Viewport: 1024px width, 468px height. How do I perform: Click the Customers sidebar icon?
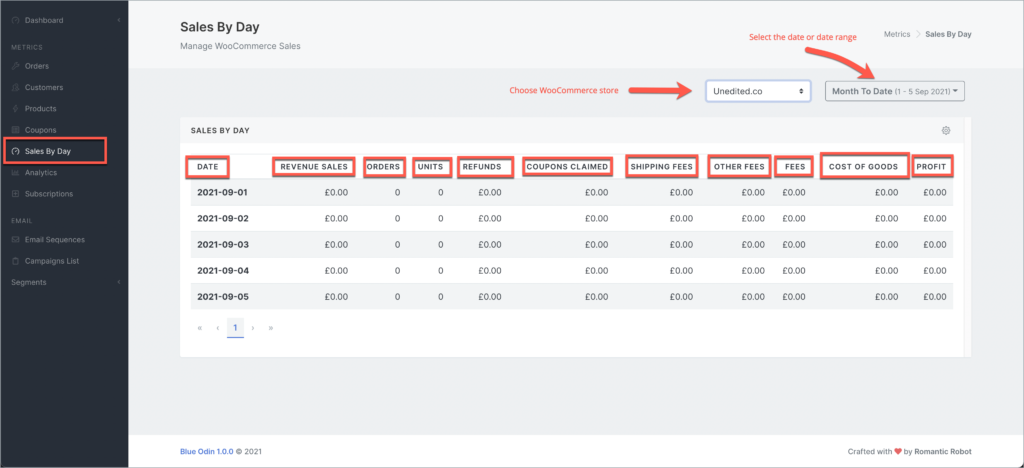(15, 87)
